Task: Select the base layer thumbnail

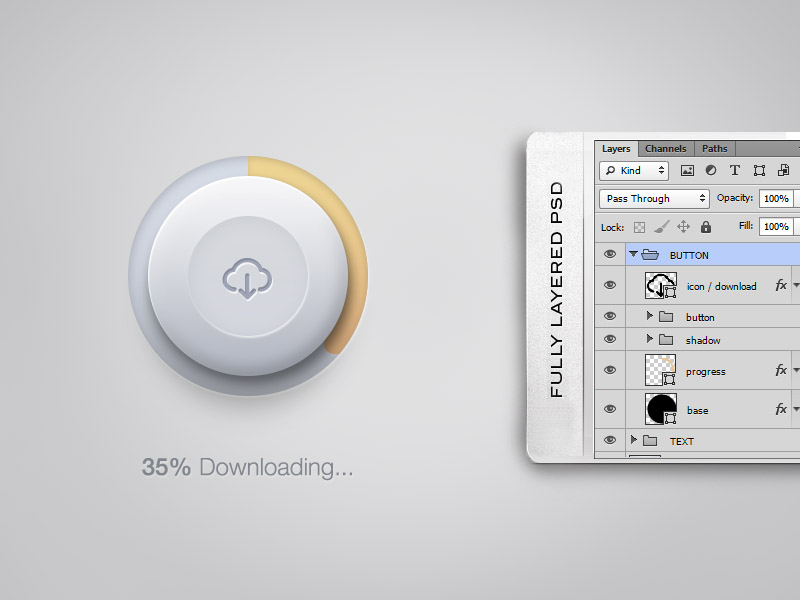Action: (x=661, y=409)
